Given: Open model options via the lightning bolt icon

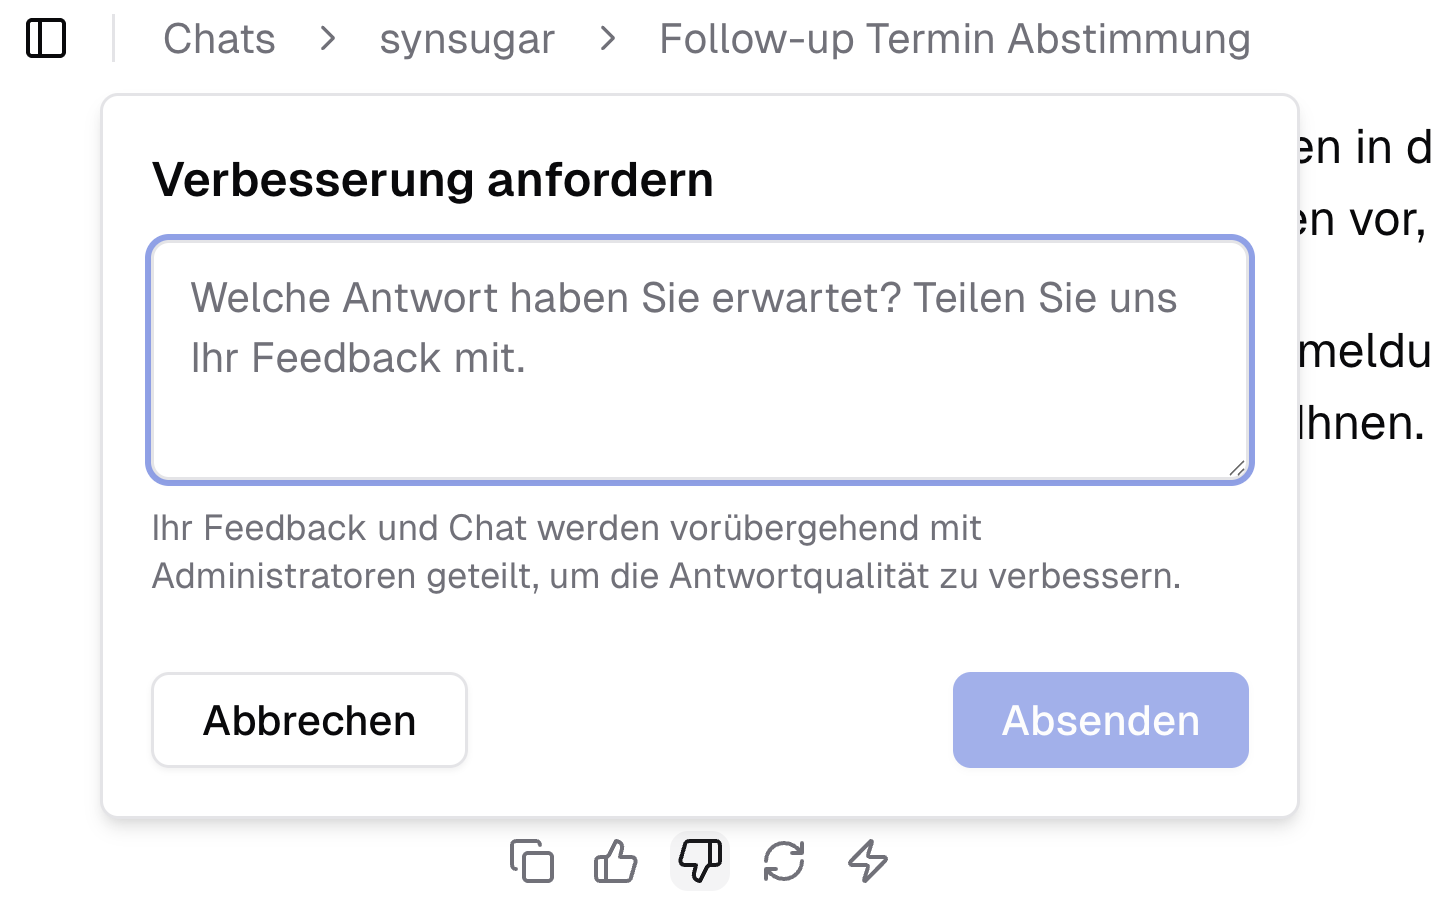Looking at the screenshot, I should click(868, 861).
